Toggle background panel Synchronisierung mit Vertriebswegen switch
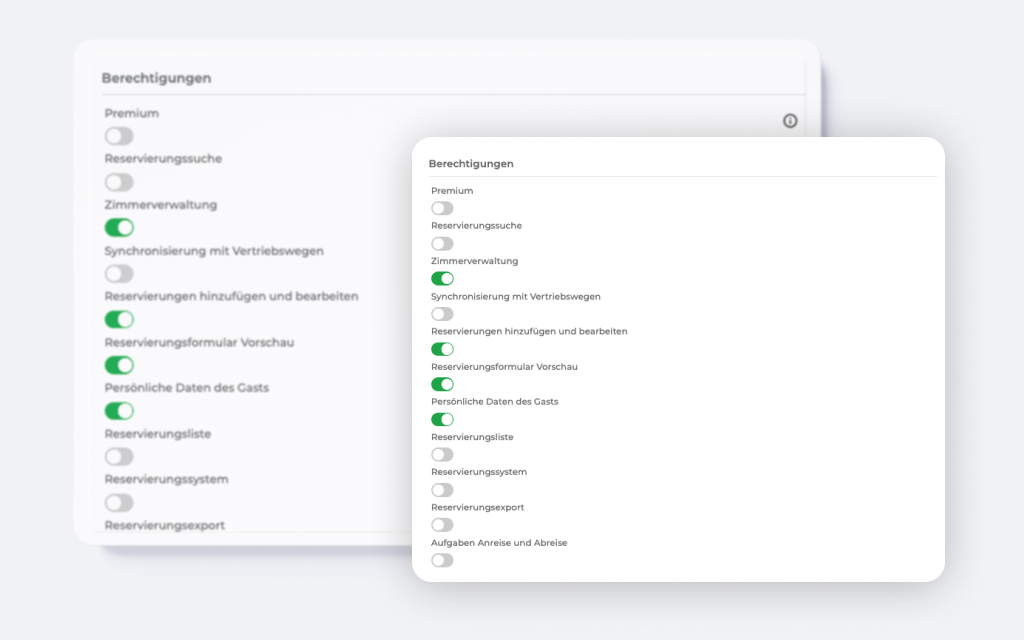The height and width of the screenshot is (640, 1024). tap(119, 273)
